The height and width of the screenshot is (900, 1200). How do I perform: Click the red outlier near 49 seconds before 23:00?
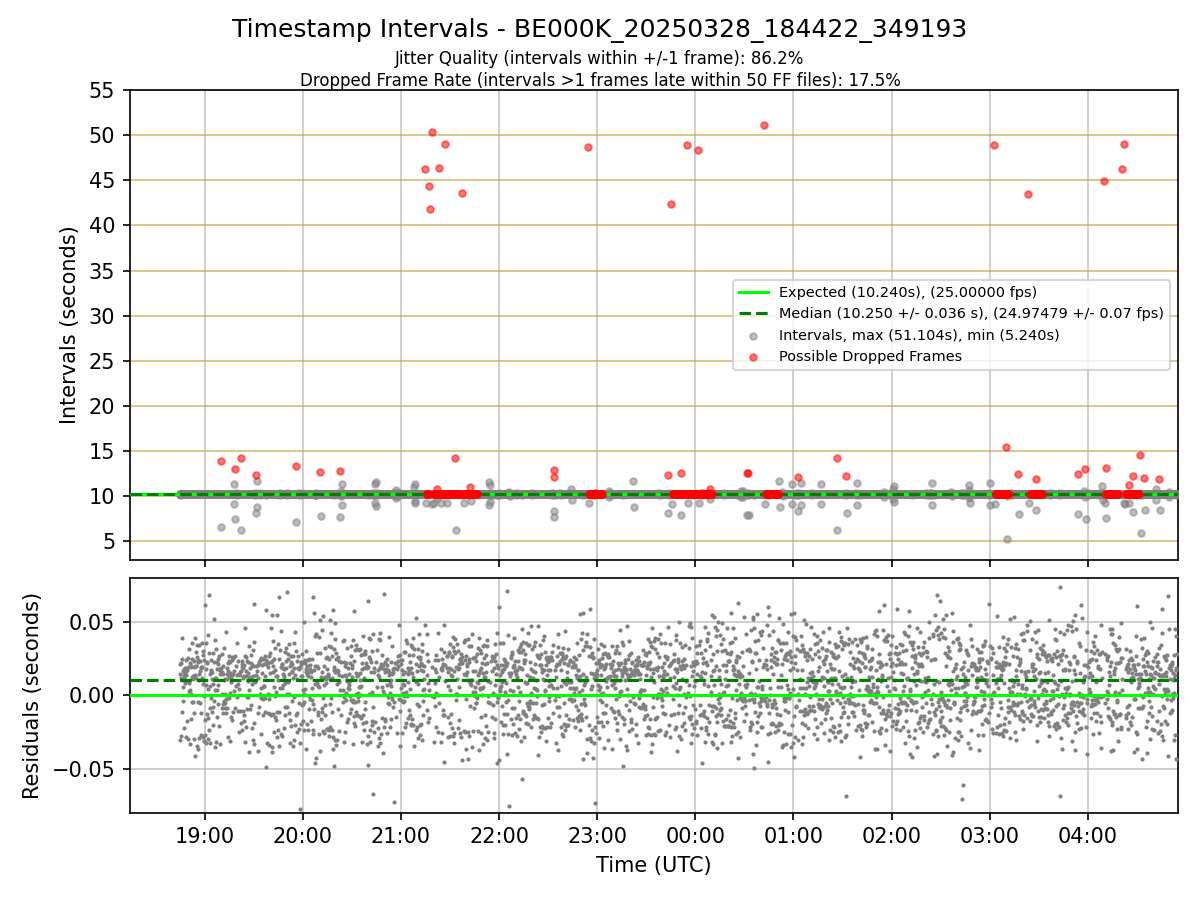(588, 147)
